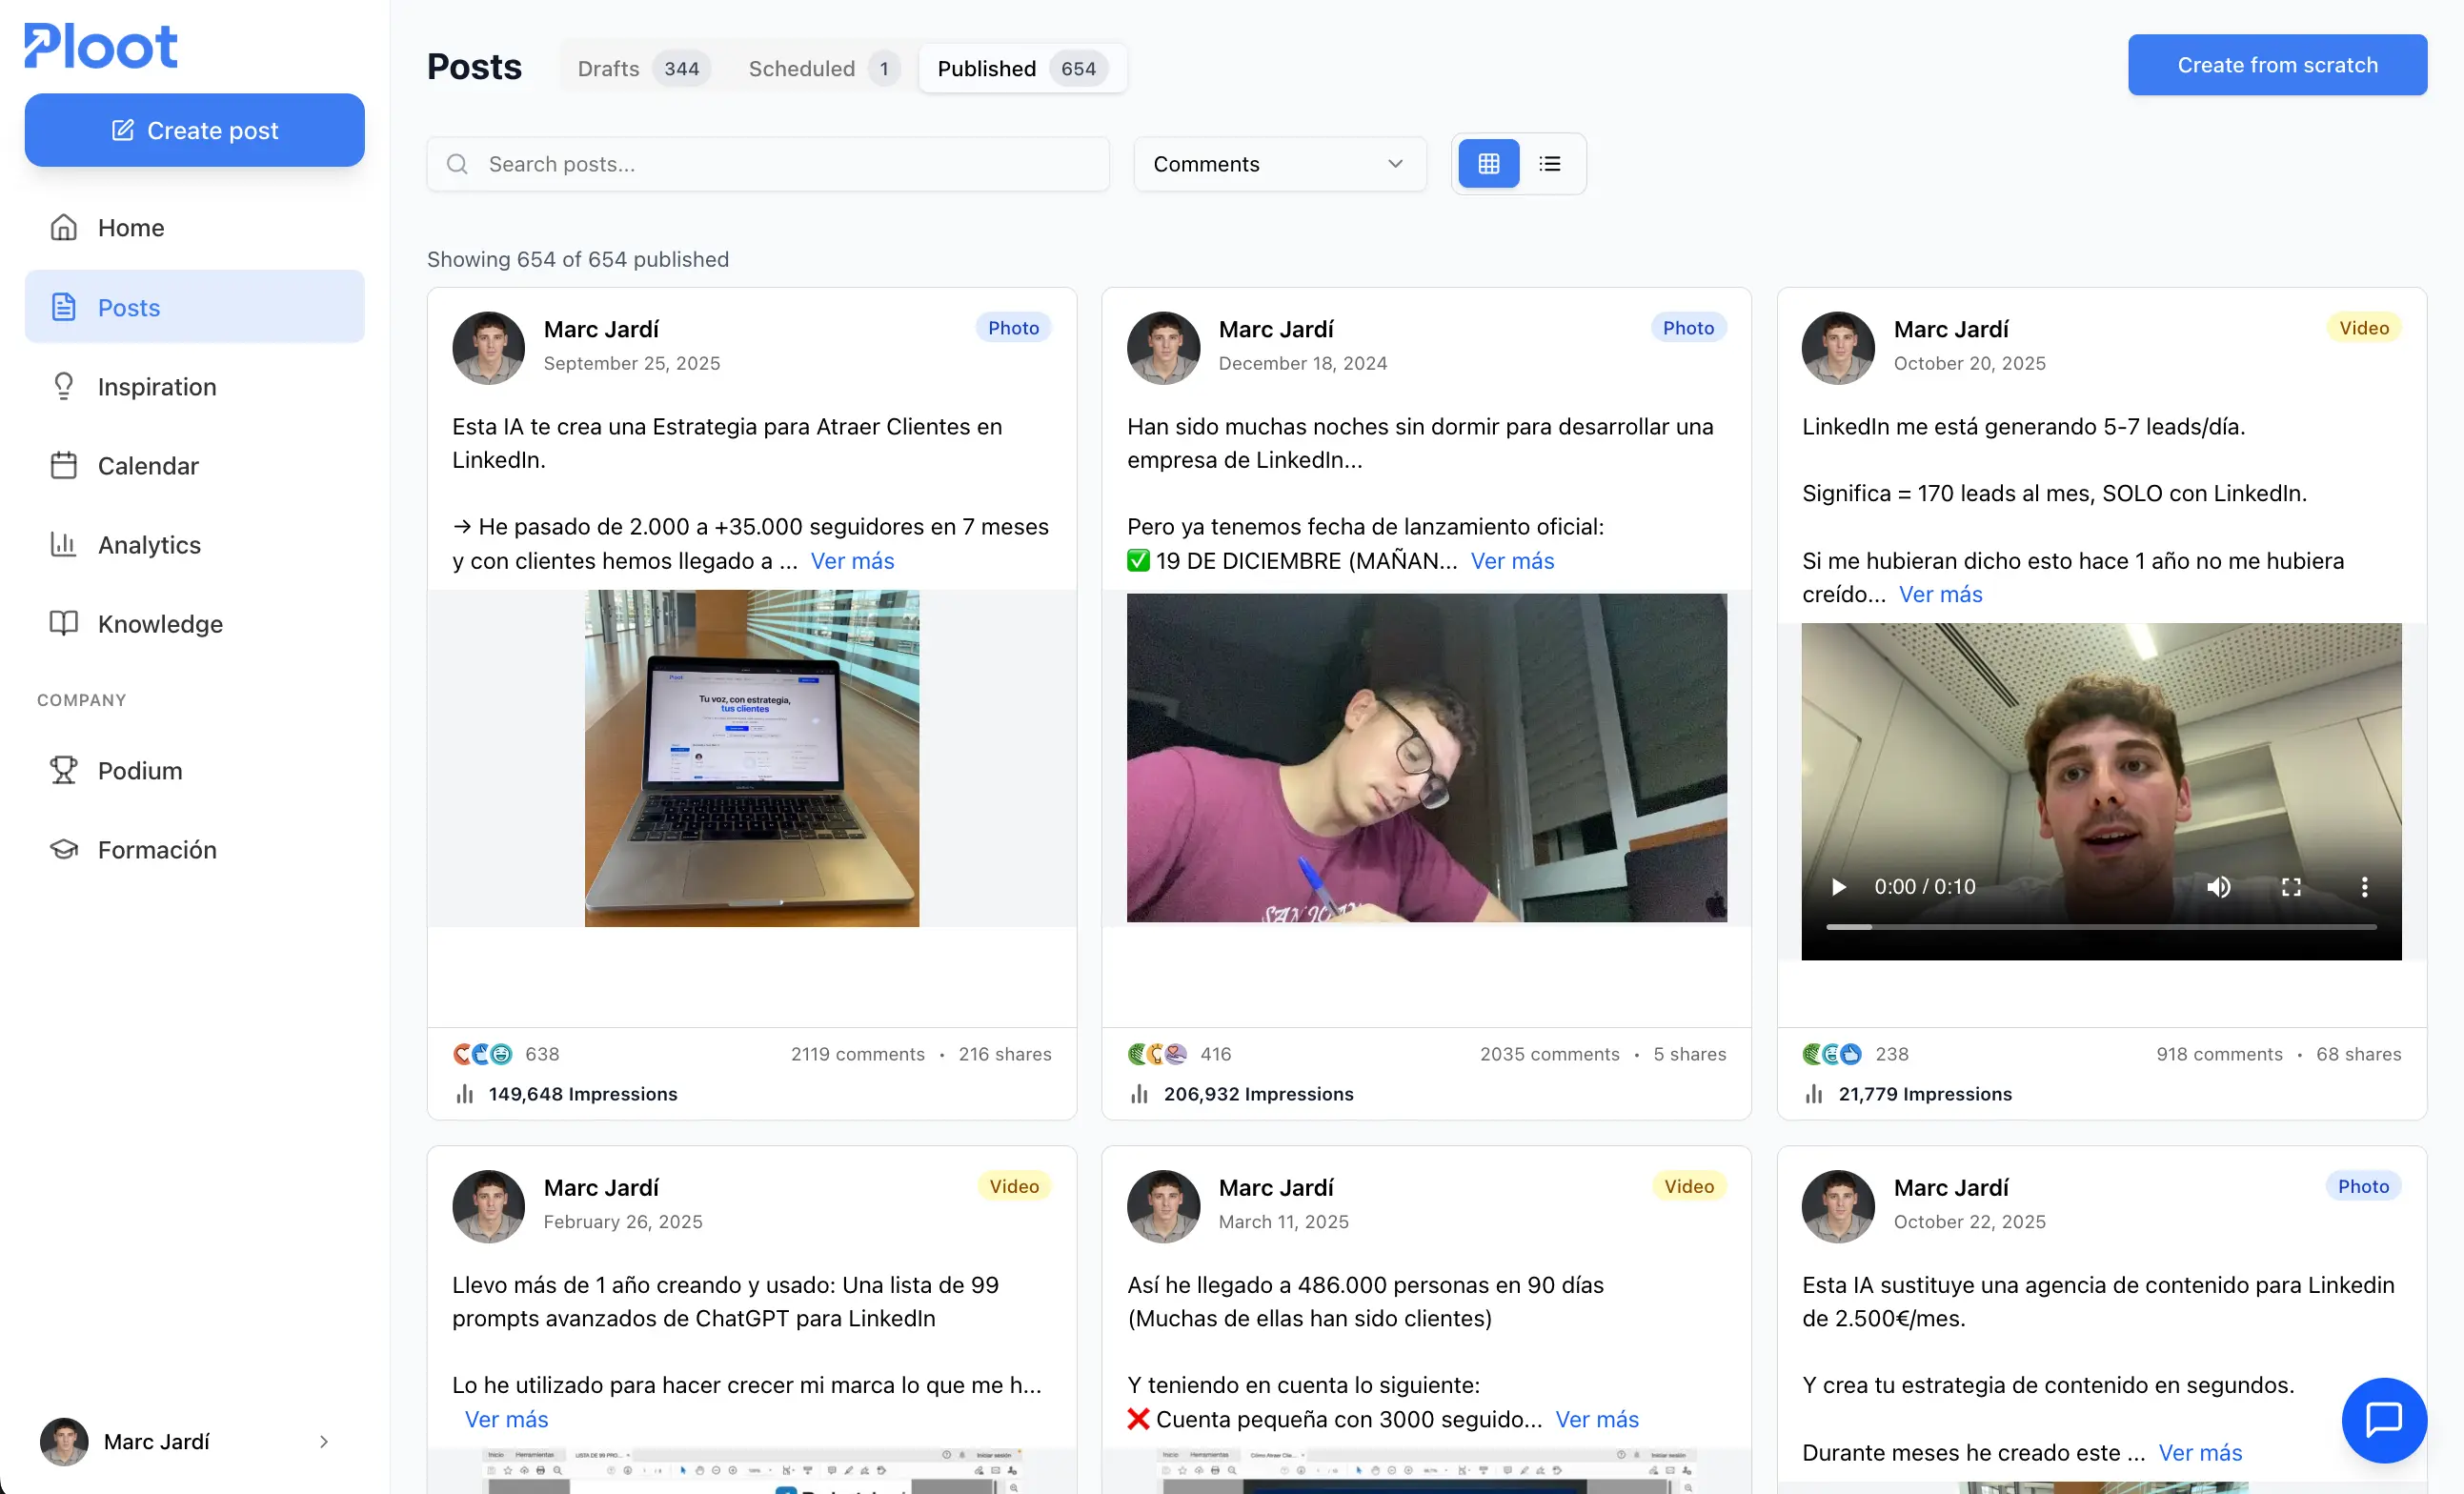
Task: Click the Photo badge on October 22 post
Action: [2363, 1186]
